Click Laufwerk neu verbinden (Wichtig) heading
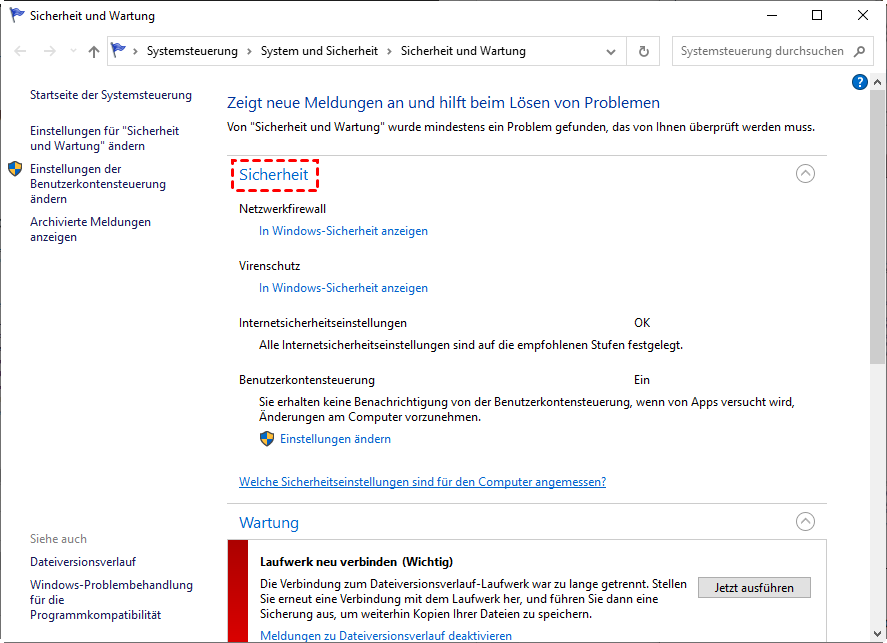The image size is (887, 643). (356, 562)
